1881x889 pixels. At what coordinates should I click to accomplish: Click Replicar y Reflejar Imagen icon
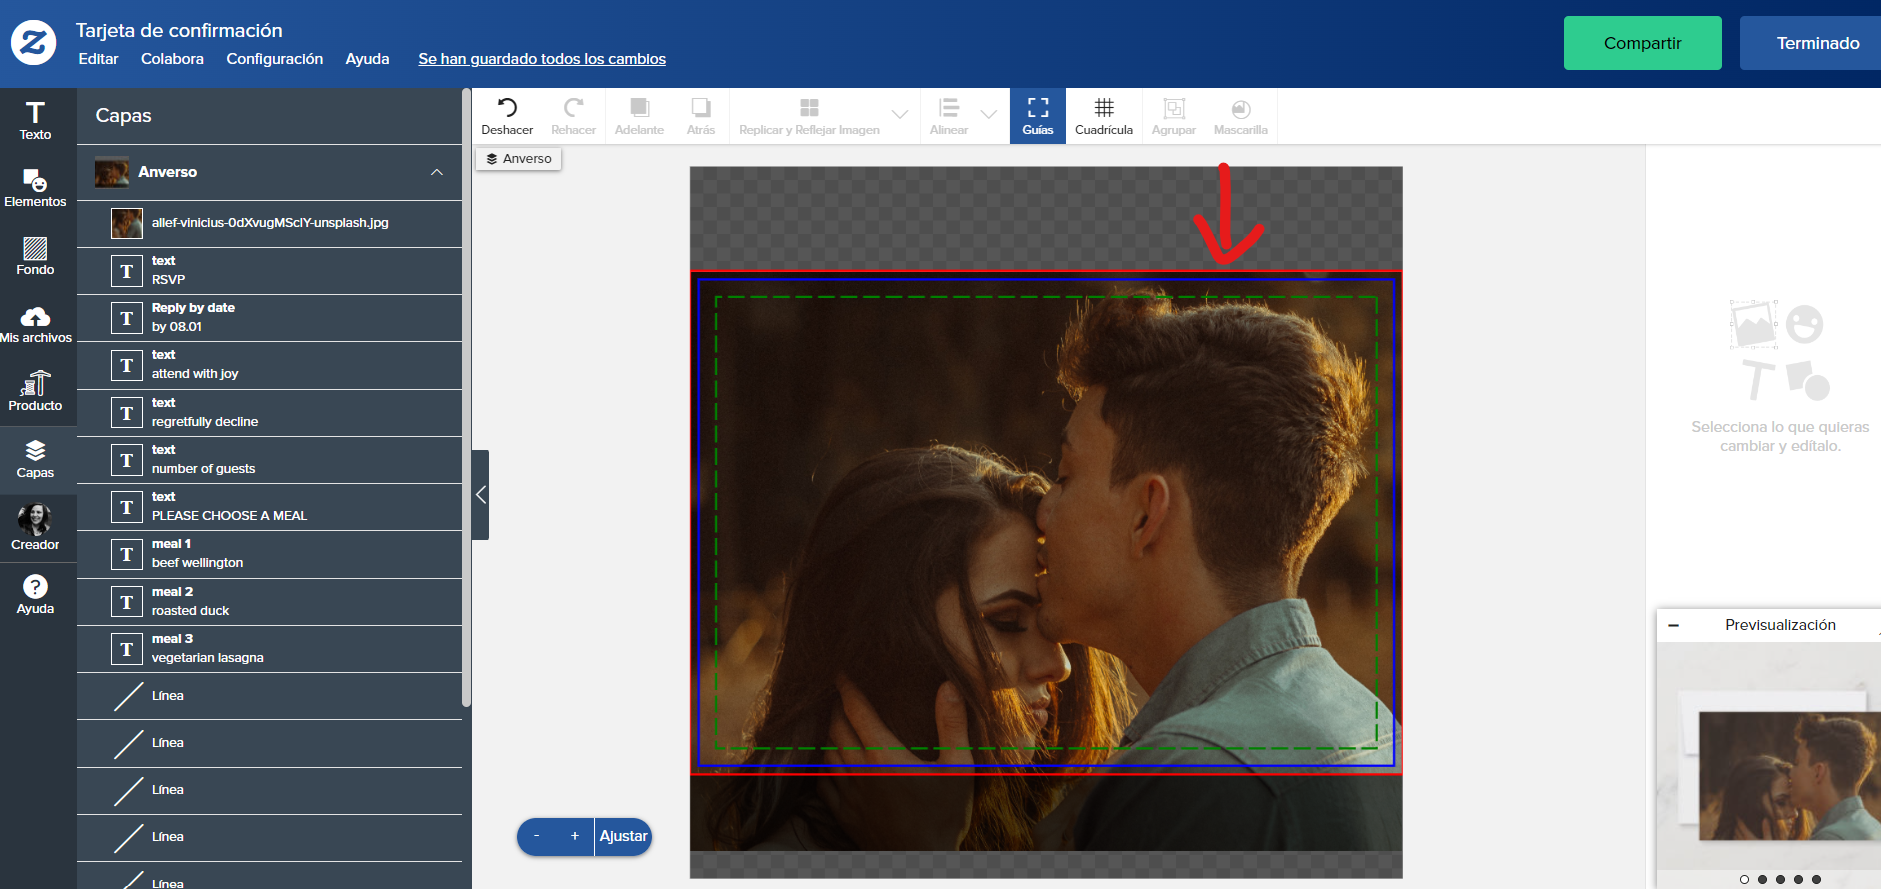(809, 116)
